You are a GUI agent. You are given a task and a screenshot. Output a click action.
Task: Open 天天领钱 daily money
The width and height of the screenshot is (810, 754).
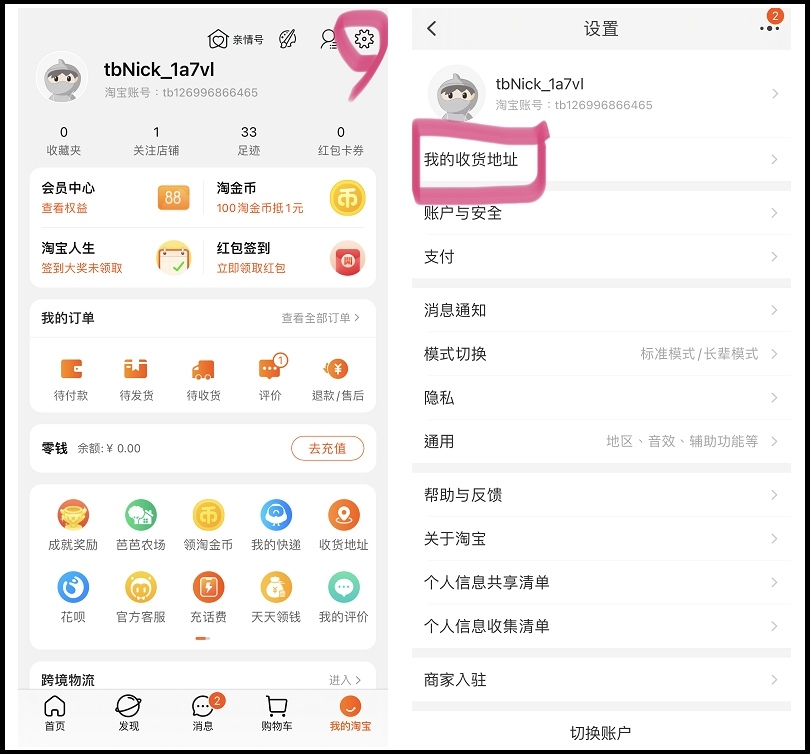click(276, 598)
